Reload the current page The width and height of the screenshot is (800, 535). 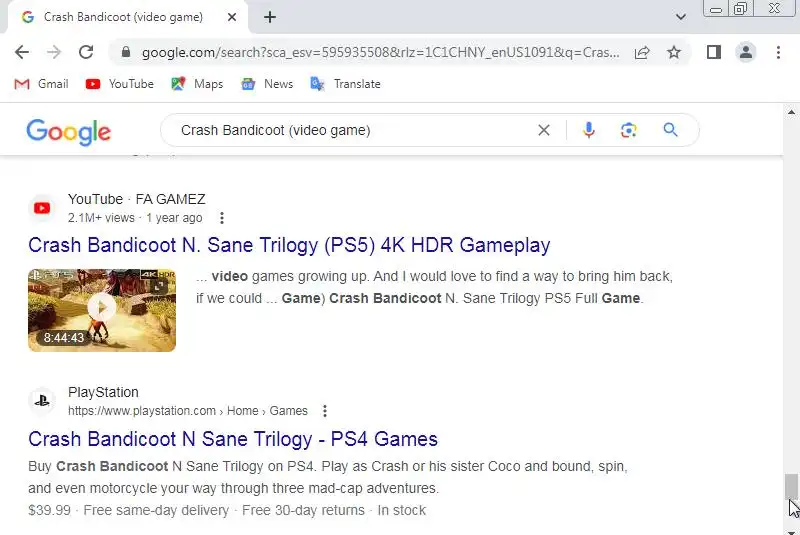tap(86, 52)
